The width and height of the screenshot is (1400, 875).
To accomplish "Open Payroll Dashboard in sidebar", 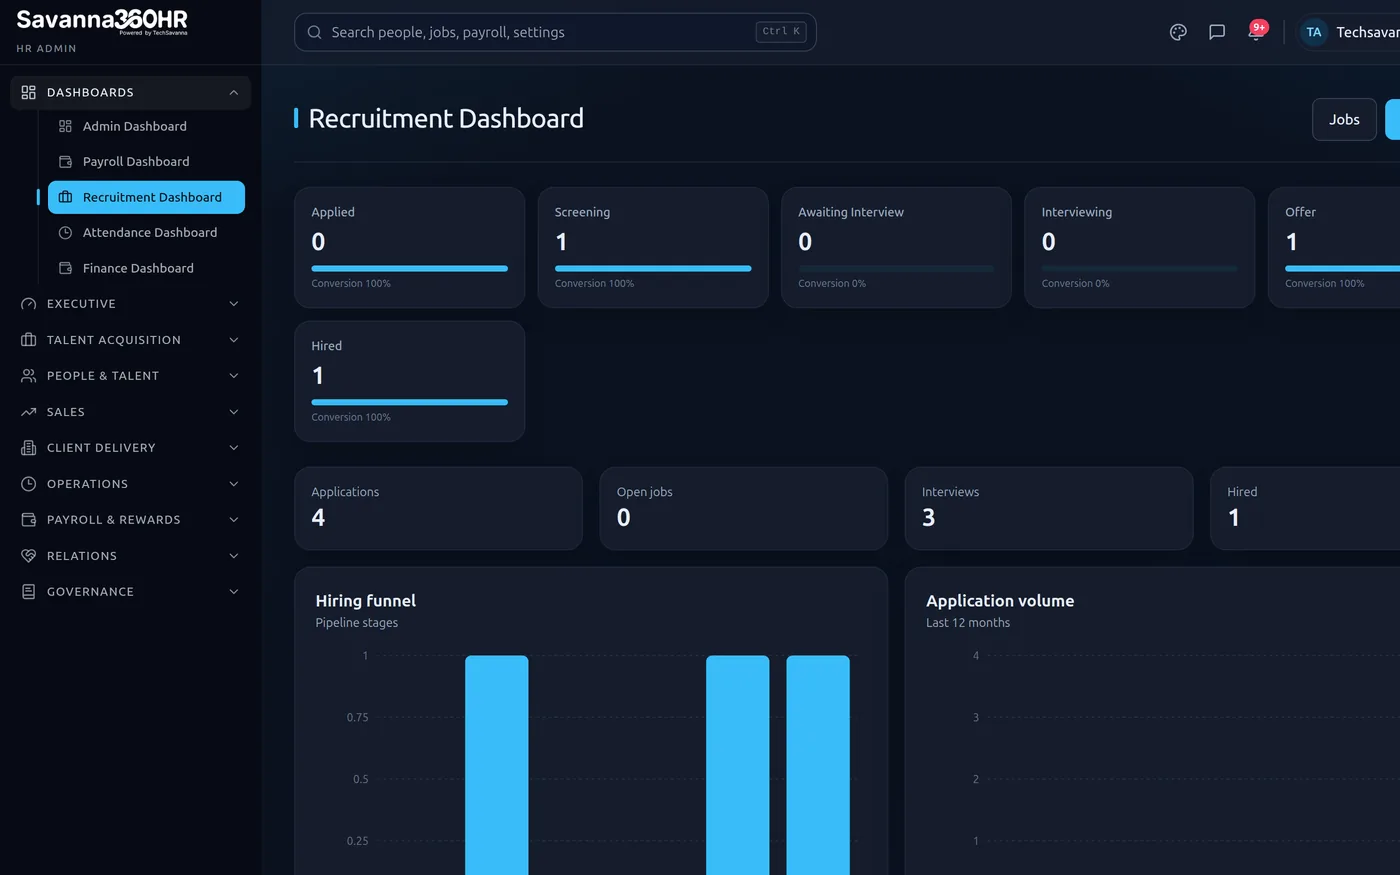I will click(x=146, y=162).
